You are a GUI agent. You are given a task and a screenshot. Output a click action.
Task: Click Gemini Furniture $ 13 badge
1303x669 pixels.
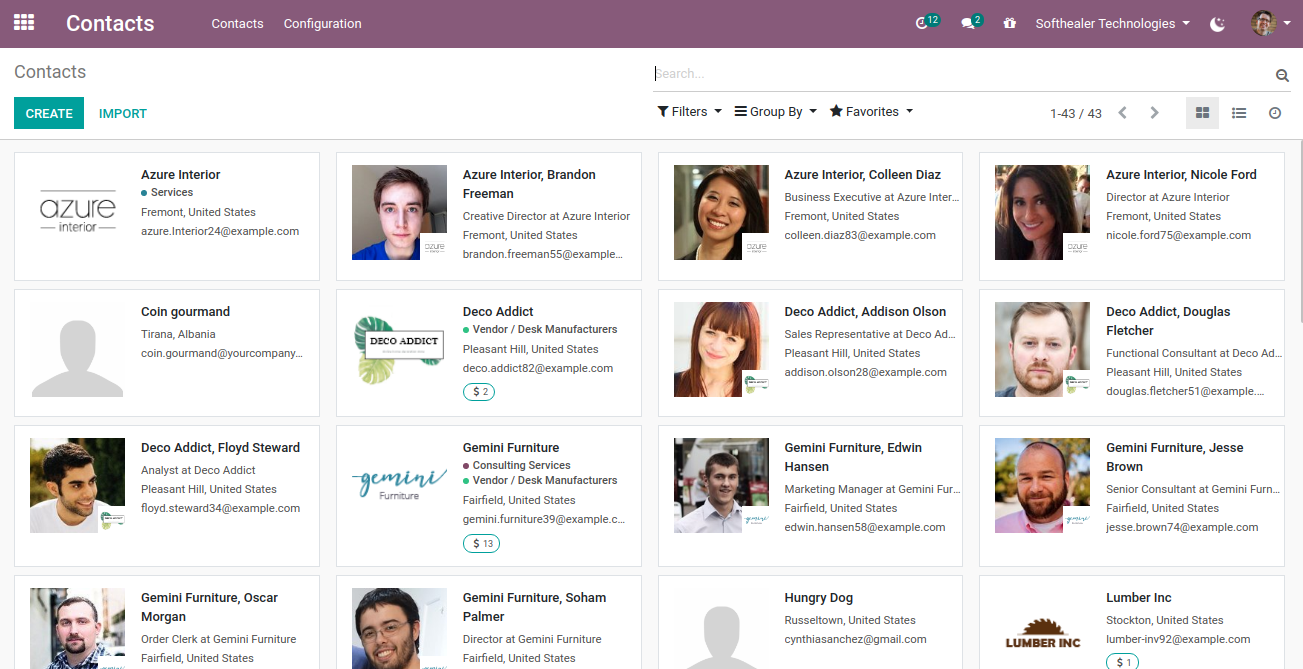click(481, 544)
